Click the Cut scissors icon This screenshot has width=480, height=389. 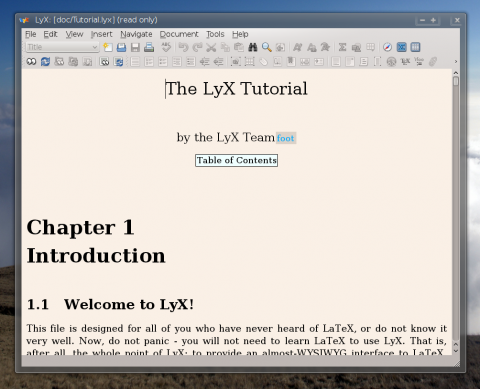pos(211,47)
